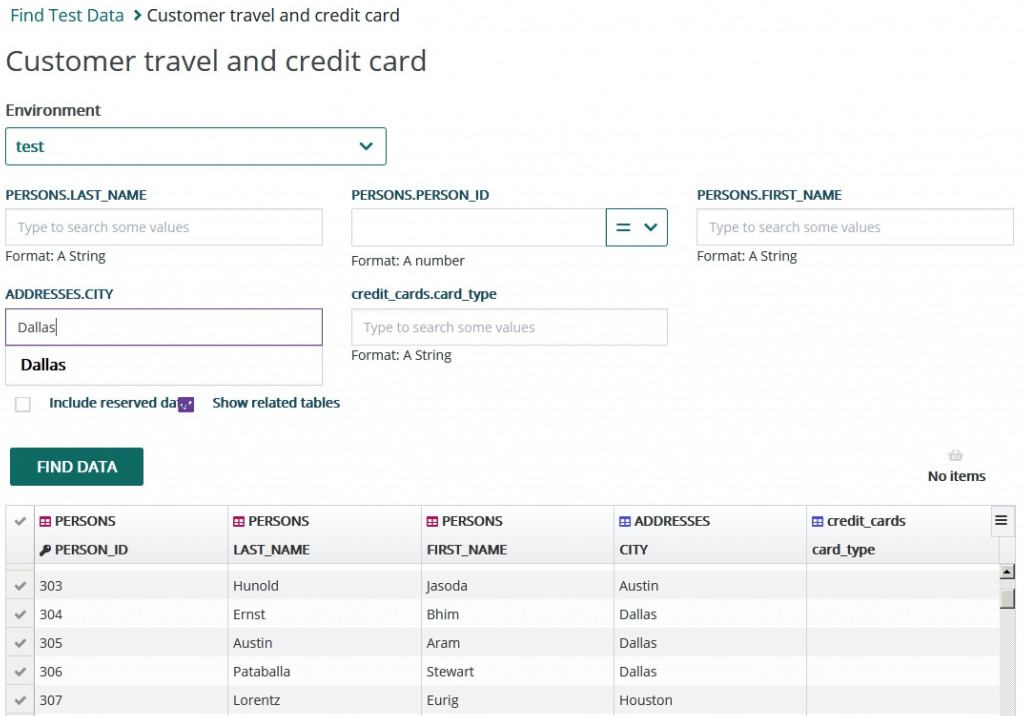Image resolution: width=1024 pixels, height=716 pixels.
Task: Click the PERSONS table icon above LAST_NAME
Action: [x=239, y=521]
